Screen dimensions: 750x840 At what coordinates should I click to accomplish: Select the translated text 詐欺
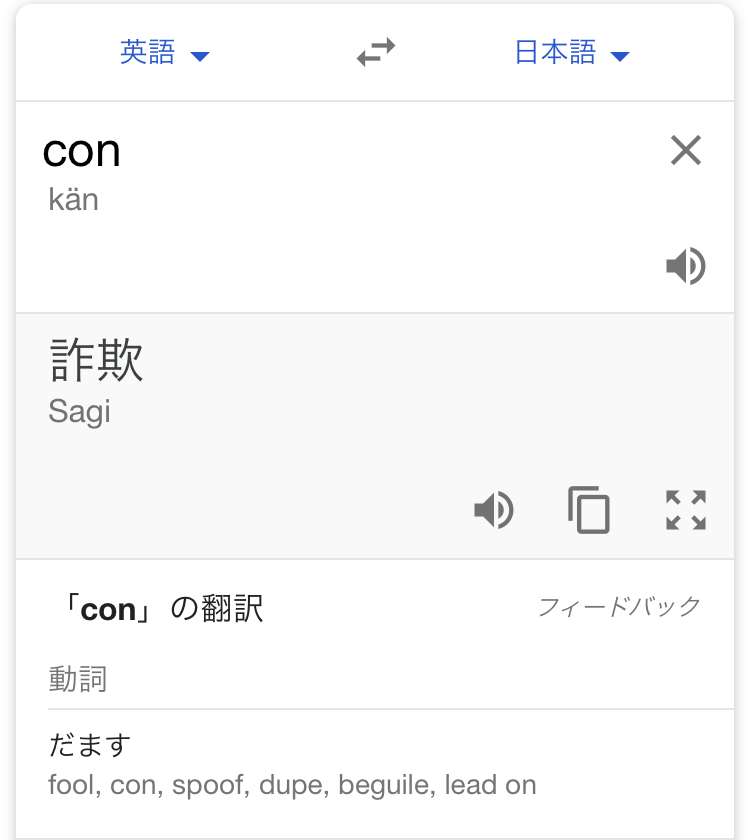(96, 360)
